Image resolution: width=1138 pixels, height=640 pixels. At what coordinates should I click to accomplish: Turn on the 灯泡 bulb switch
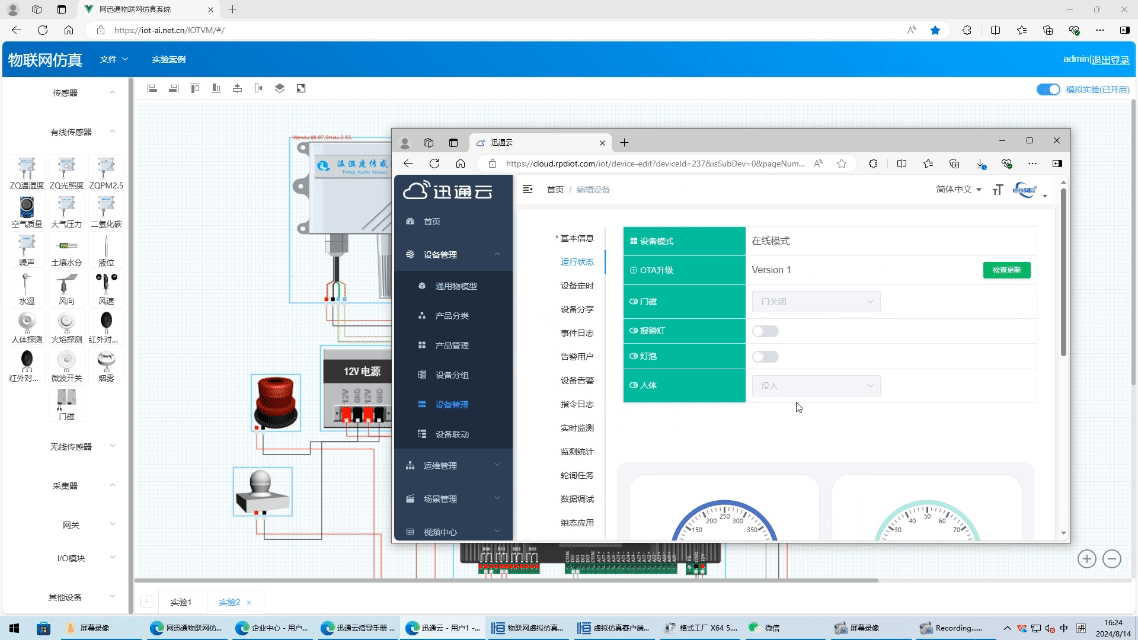pyautogui.click(x=765, y=357)
